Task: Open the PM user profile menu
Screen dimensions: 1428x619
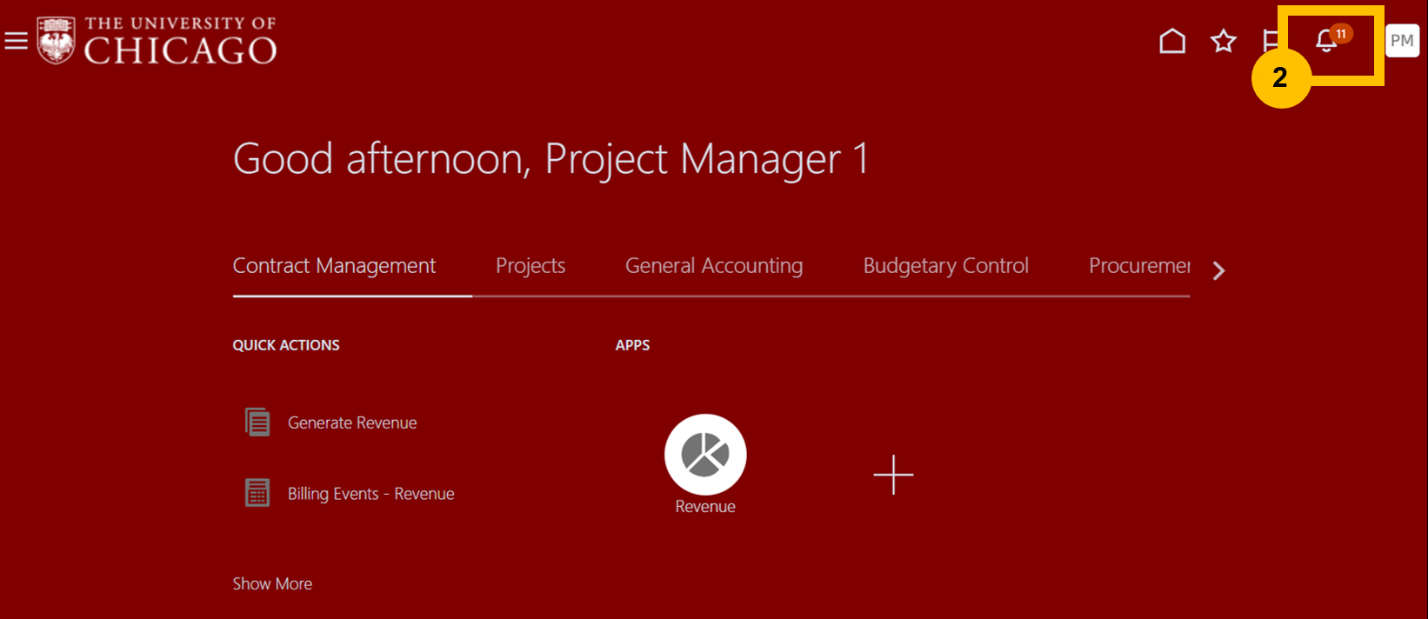Action: click(1402, 41)
